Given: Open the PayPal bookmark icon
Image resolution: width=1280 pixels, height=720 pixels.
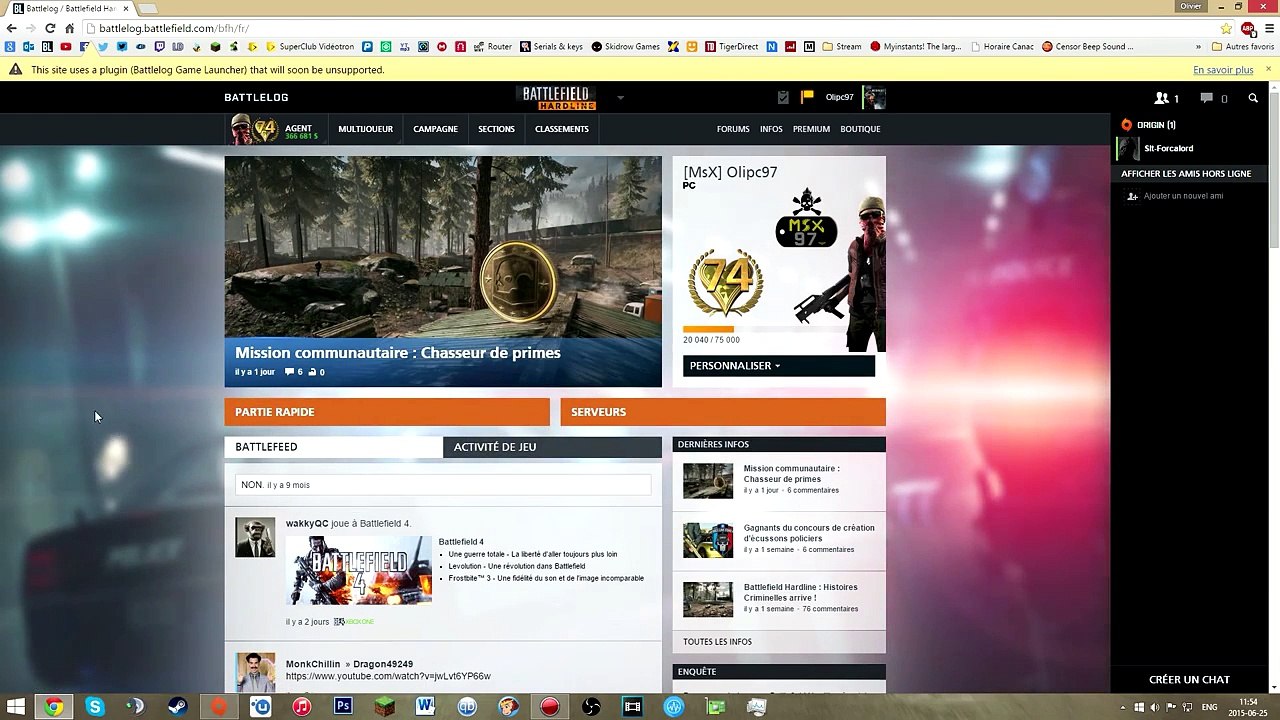Looking at the screenshot, I should click(367, 46).
